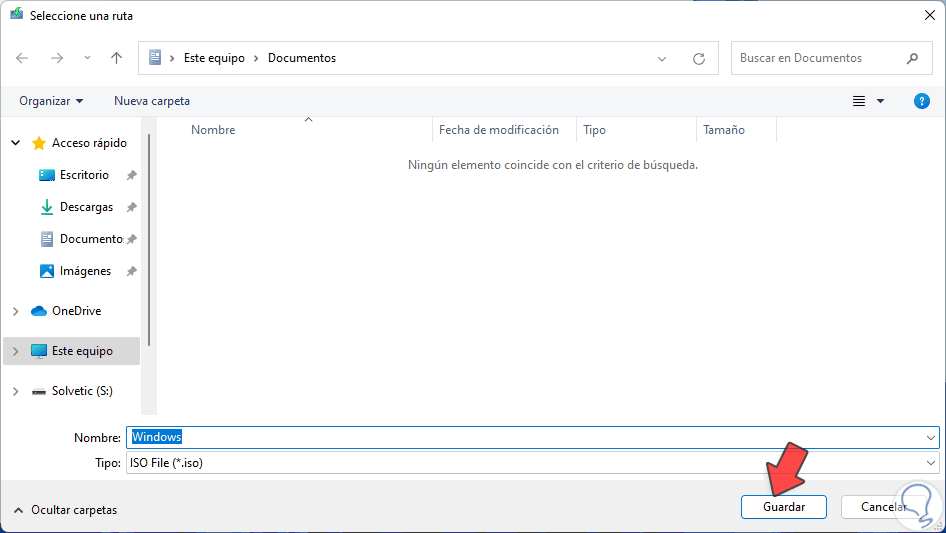Select 'Este equipo' in the address path
Screen dimensions: 946x533
[214, 58]
